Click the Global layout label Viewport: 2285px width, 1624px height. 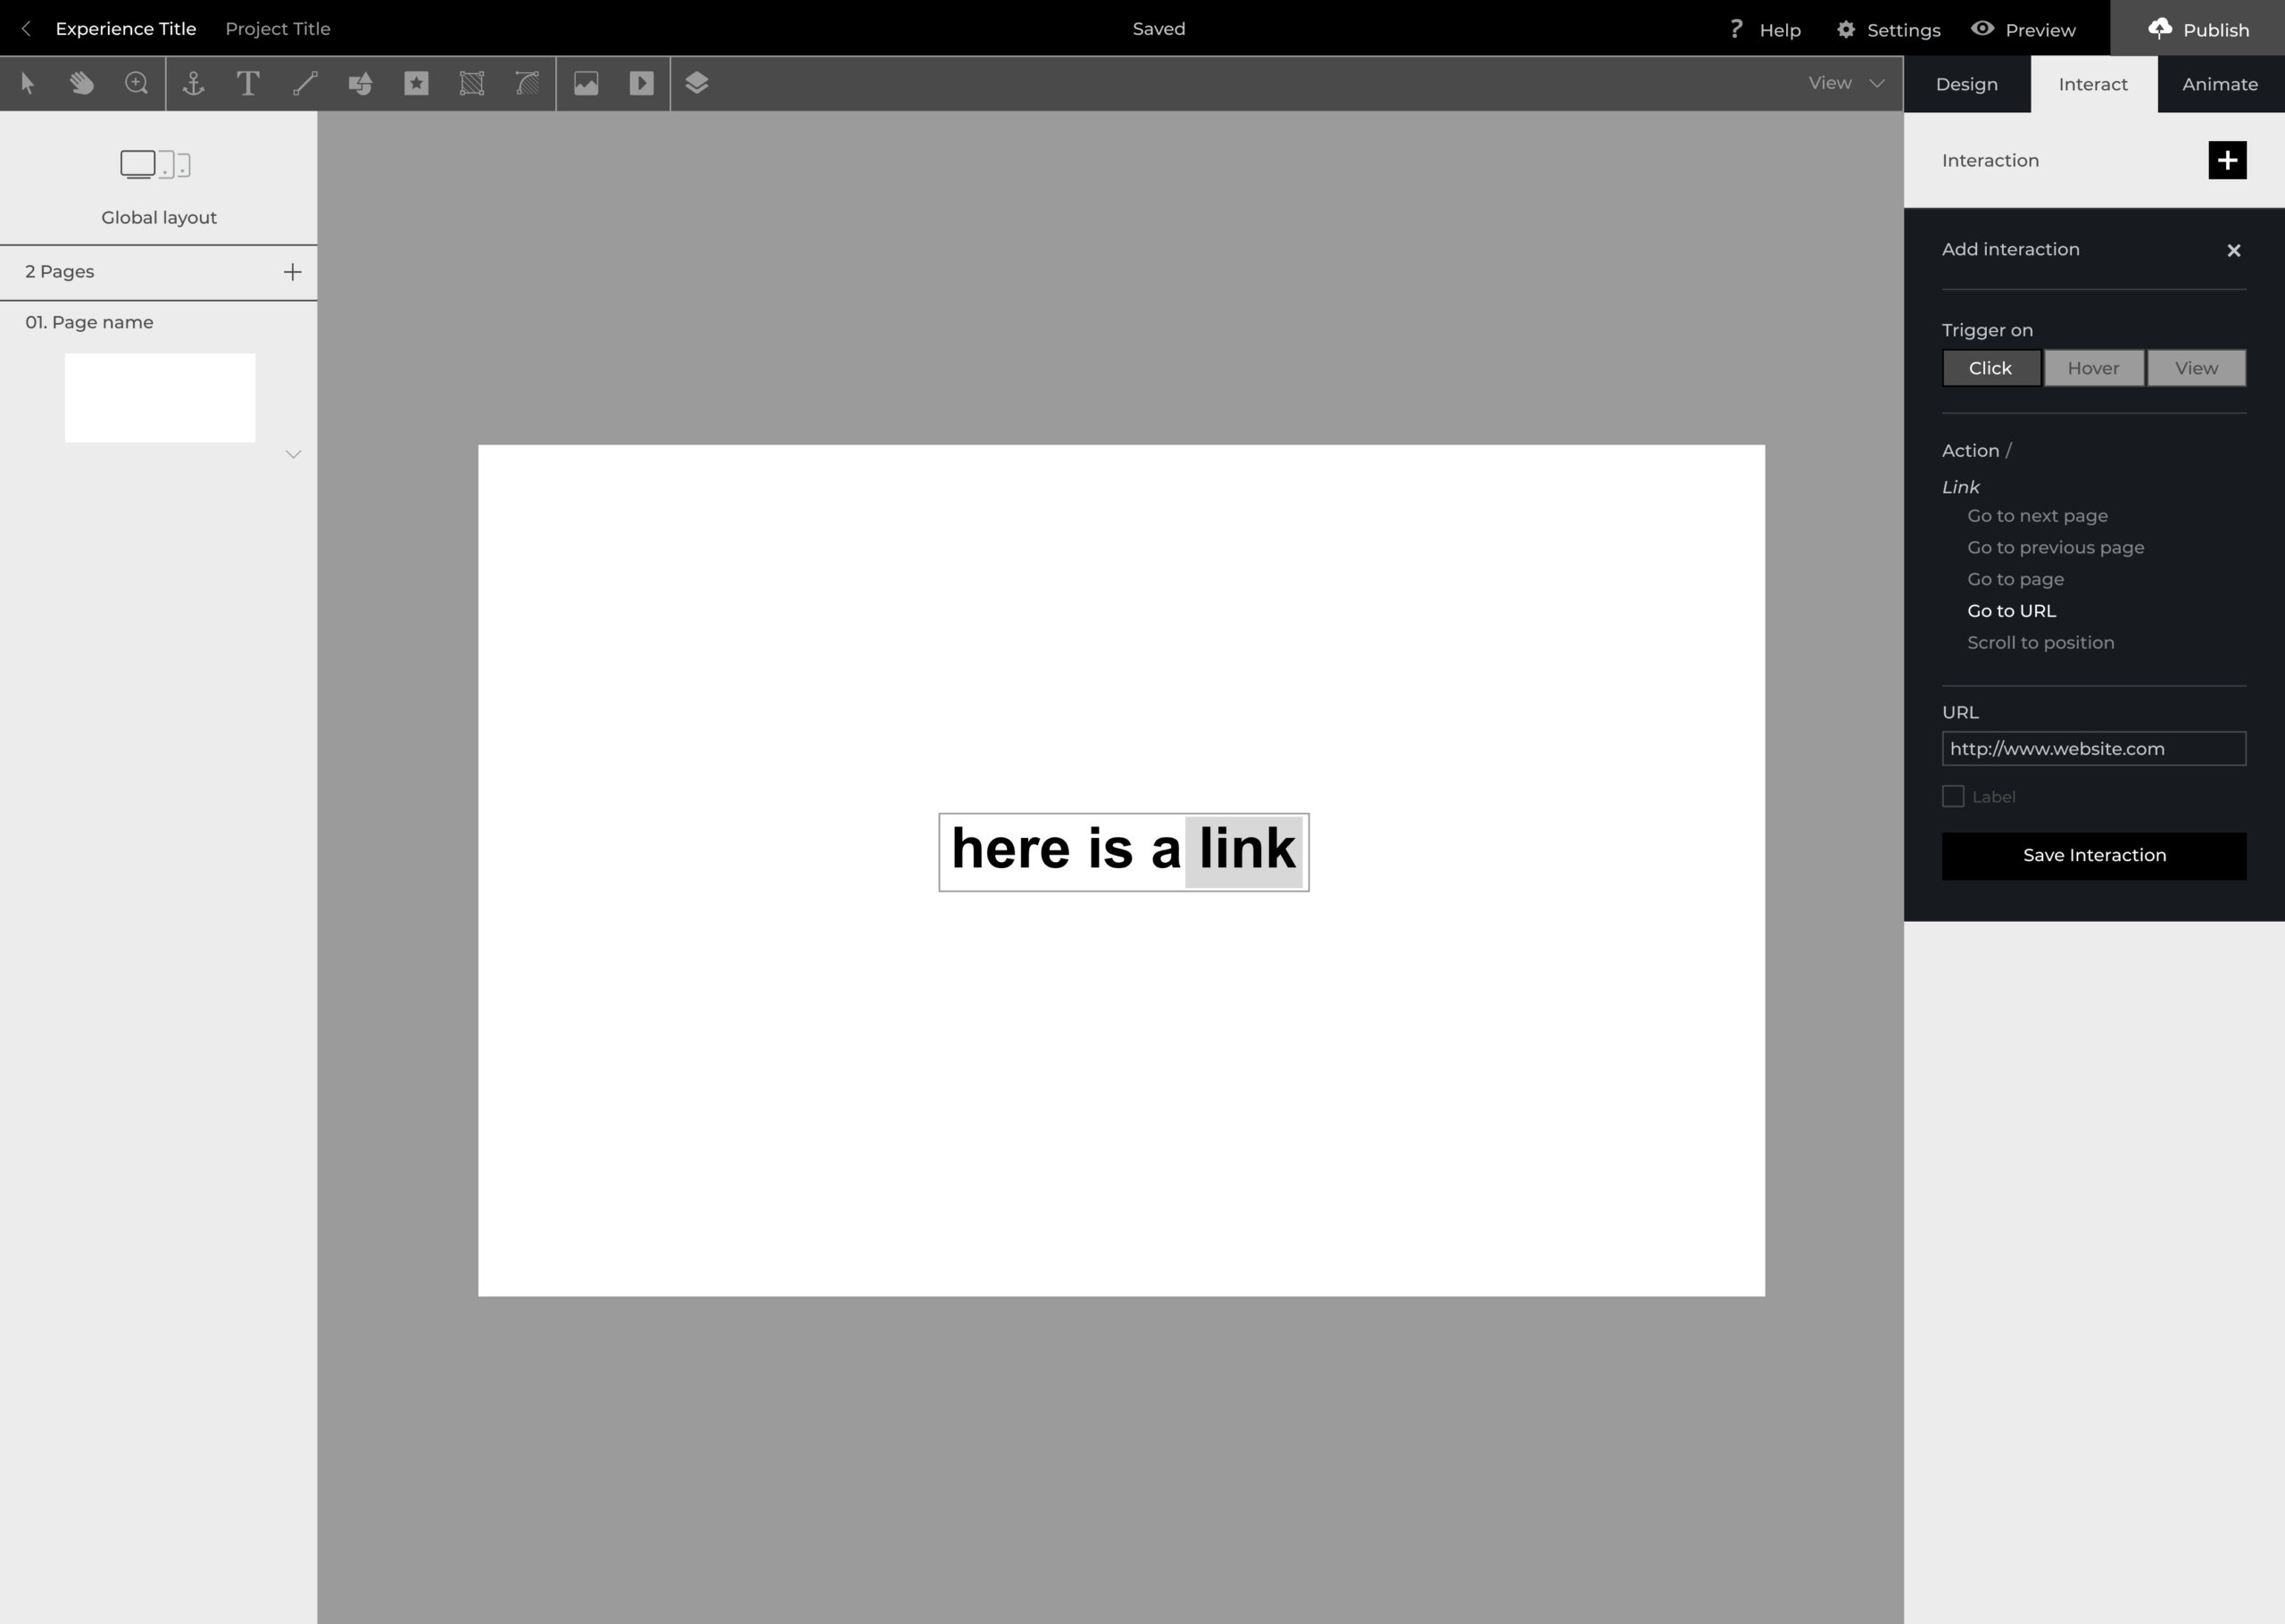click(159, 218)
